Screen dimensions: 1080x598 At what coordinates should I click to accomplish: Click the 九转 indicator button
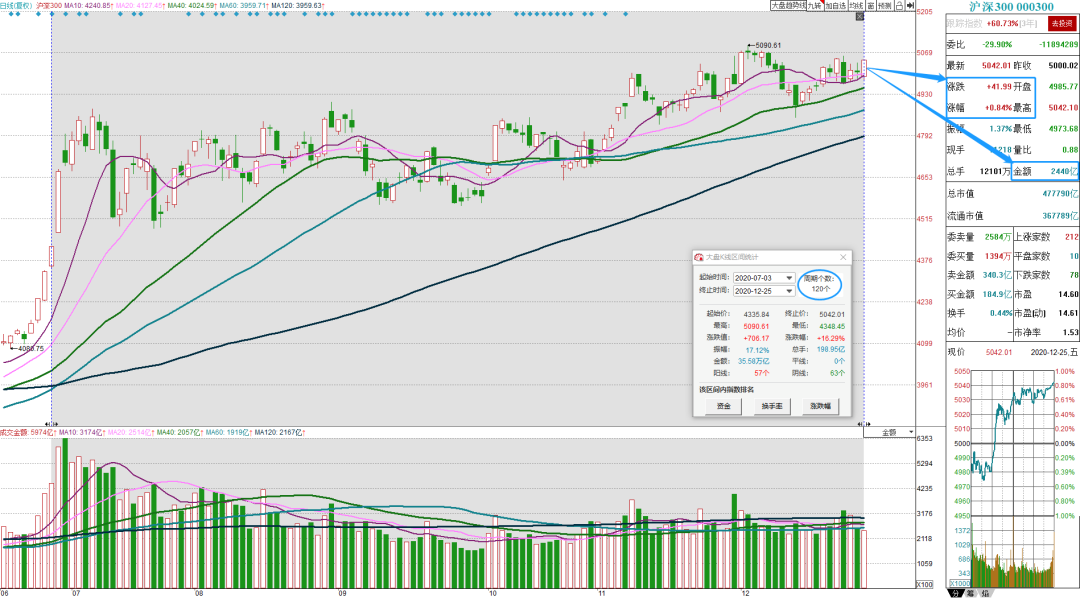[815, 6]
